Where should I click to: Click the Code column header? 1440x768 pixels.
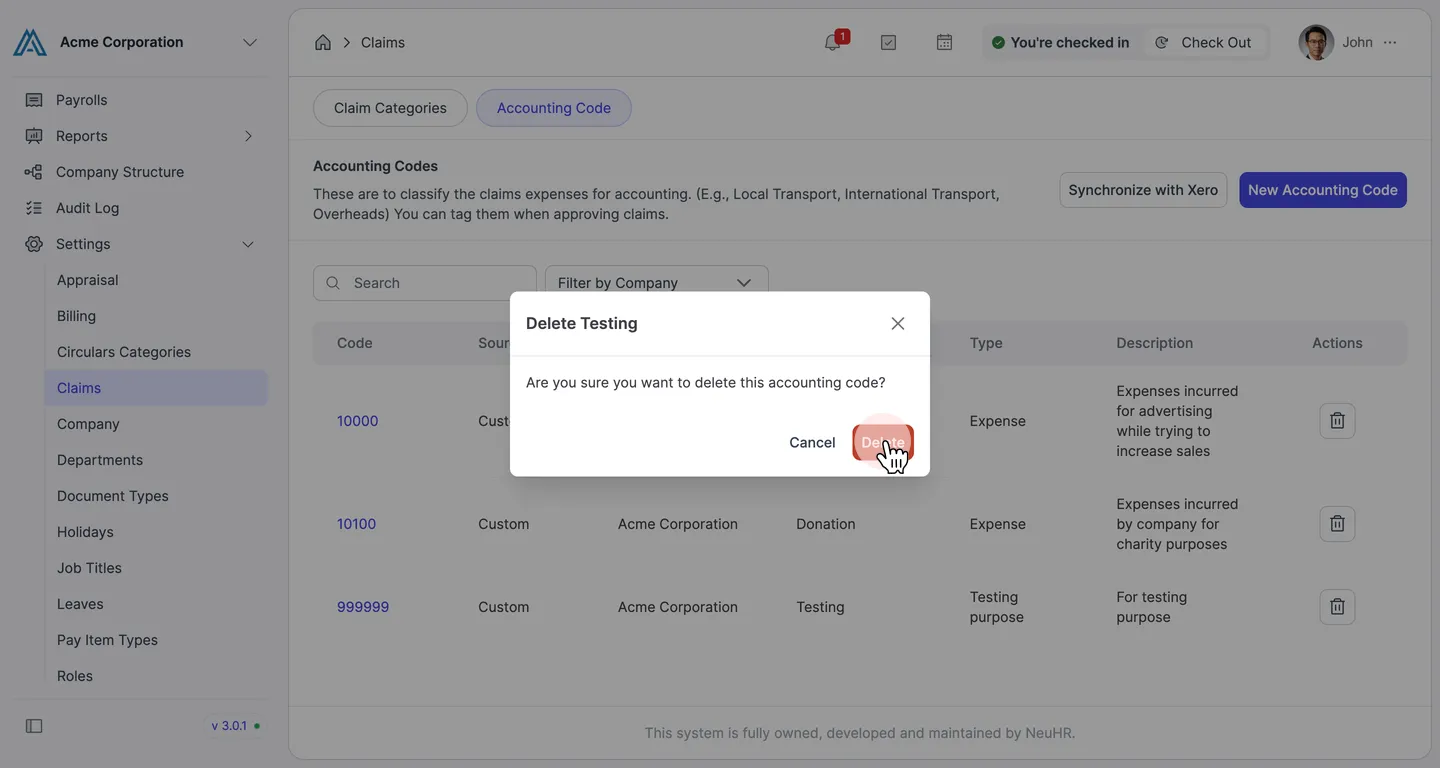pos(354,343)
